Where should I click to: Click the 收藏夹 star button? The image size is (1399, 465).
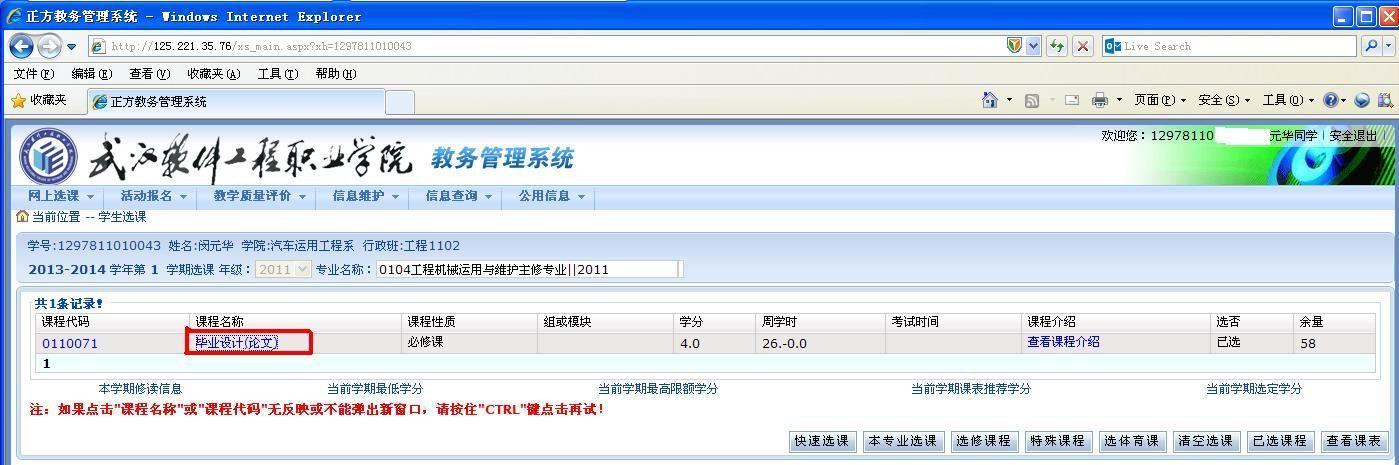tap(38, 100)
